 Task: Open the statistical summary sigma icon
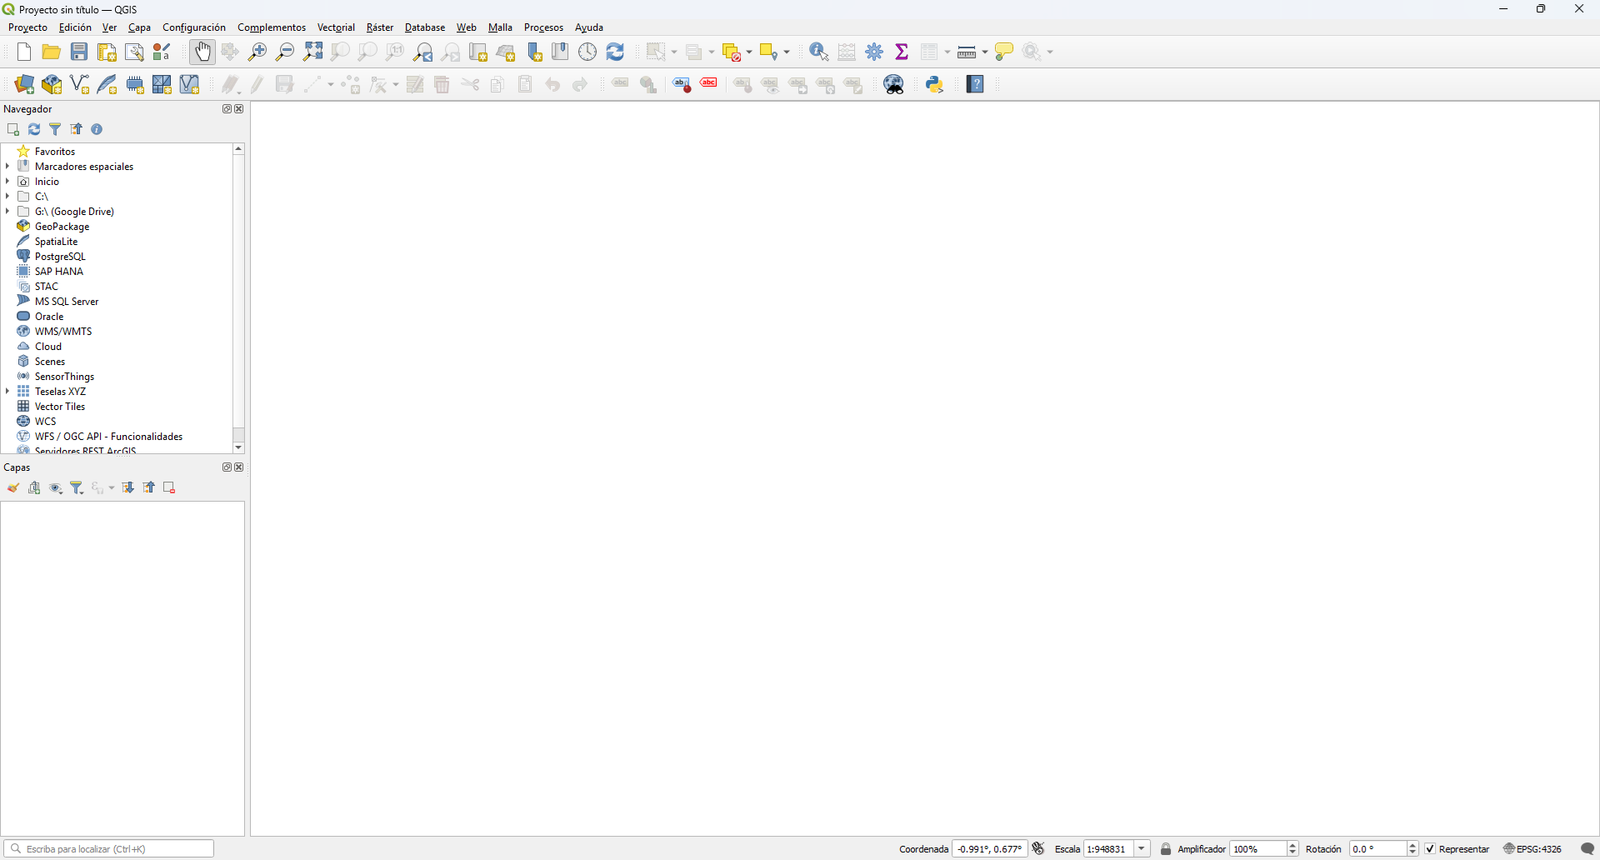click(901, 52)
